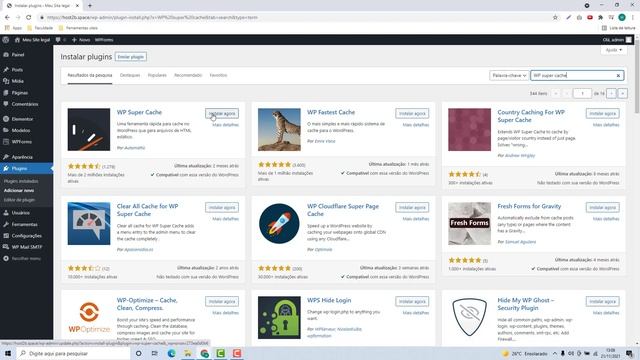Click the Windows taskbar search box
Screen dimensions: 640x360
[73, 353]
